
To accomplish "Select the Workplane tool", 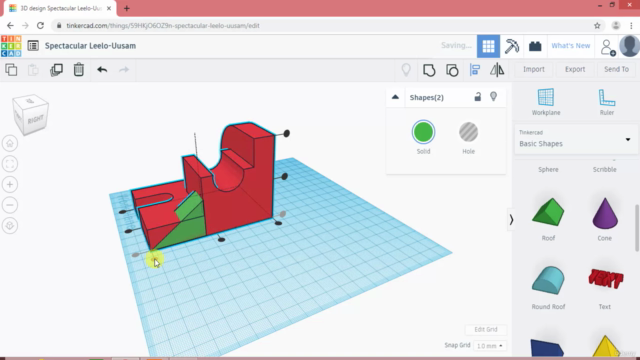I will [x=546, y=102].
